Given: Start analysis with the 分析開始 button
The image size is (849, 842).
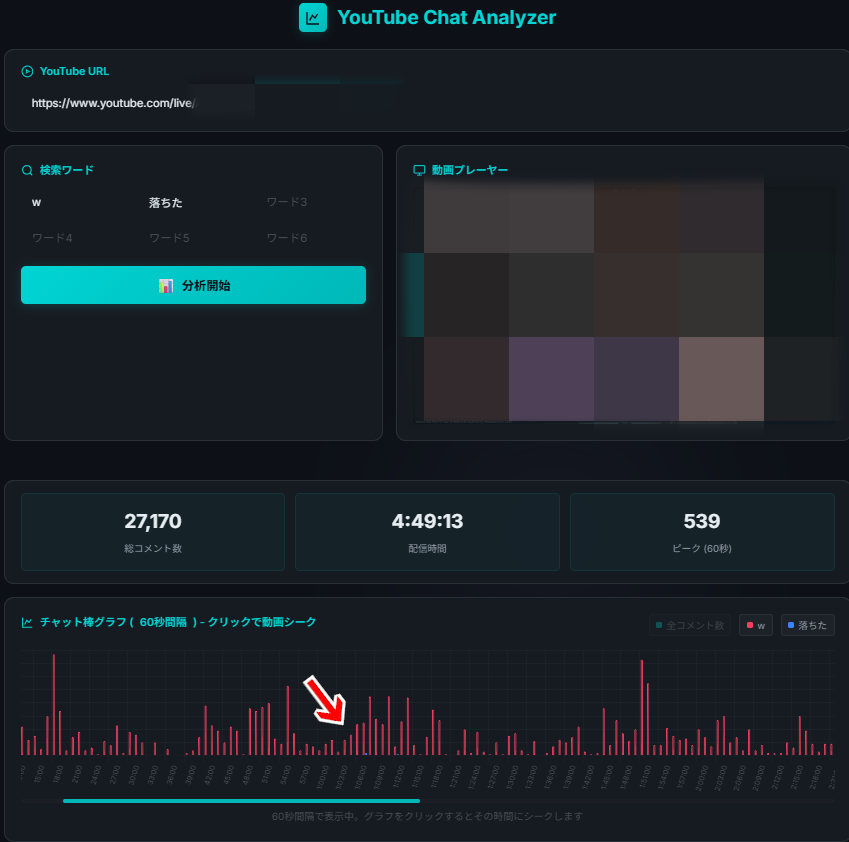Looking at the screenshot, I should point(193,285).
